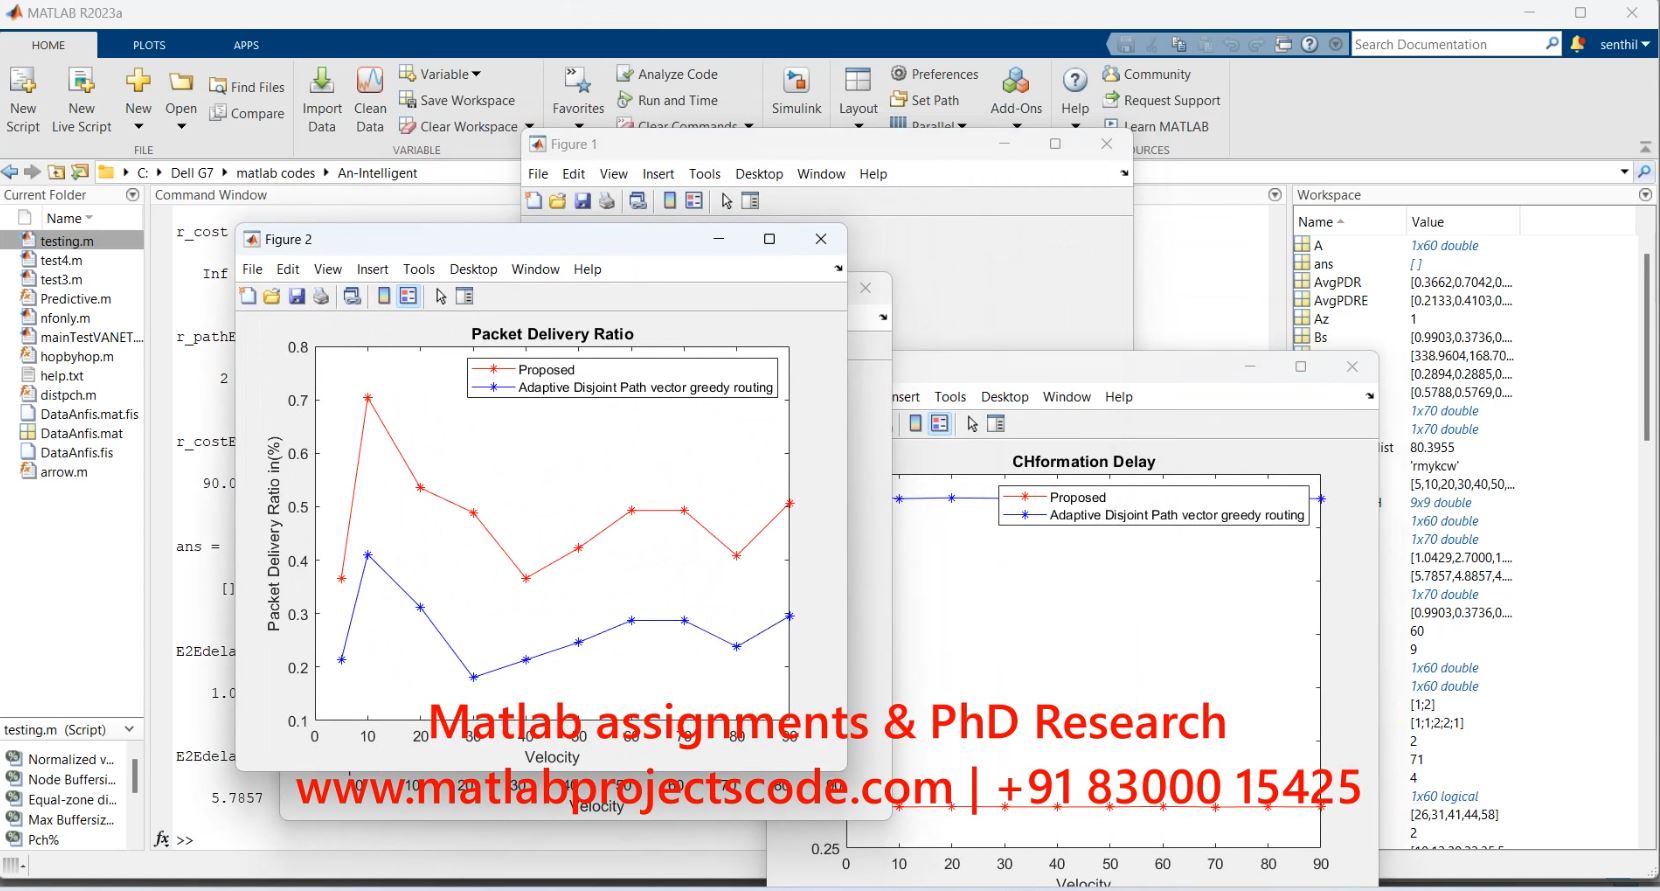Open Property Inspector from Figure 2 toolbar
The height and width of the screenshot is (891, 1660).
tap(465, 296)
